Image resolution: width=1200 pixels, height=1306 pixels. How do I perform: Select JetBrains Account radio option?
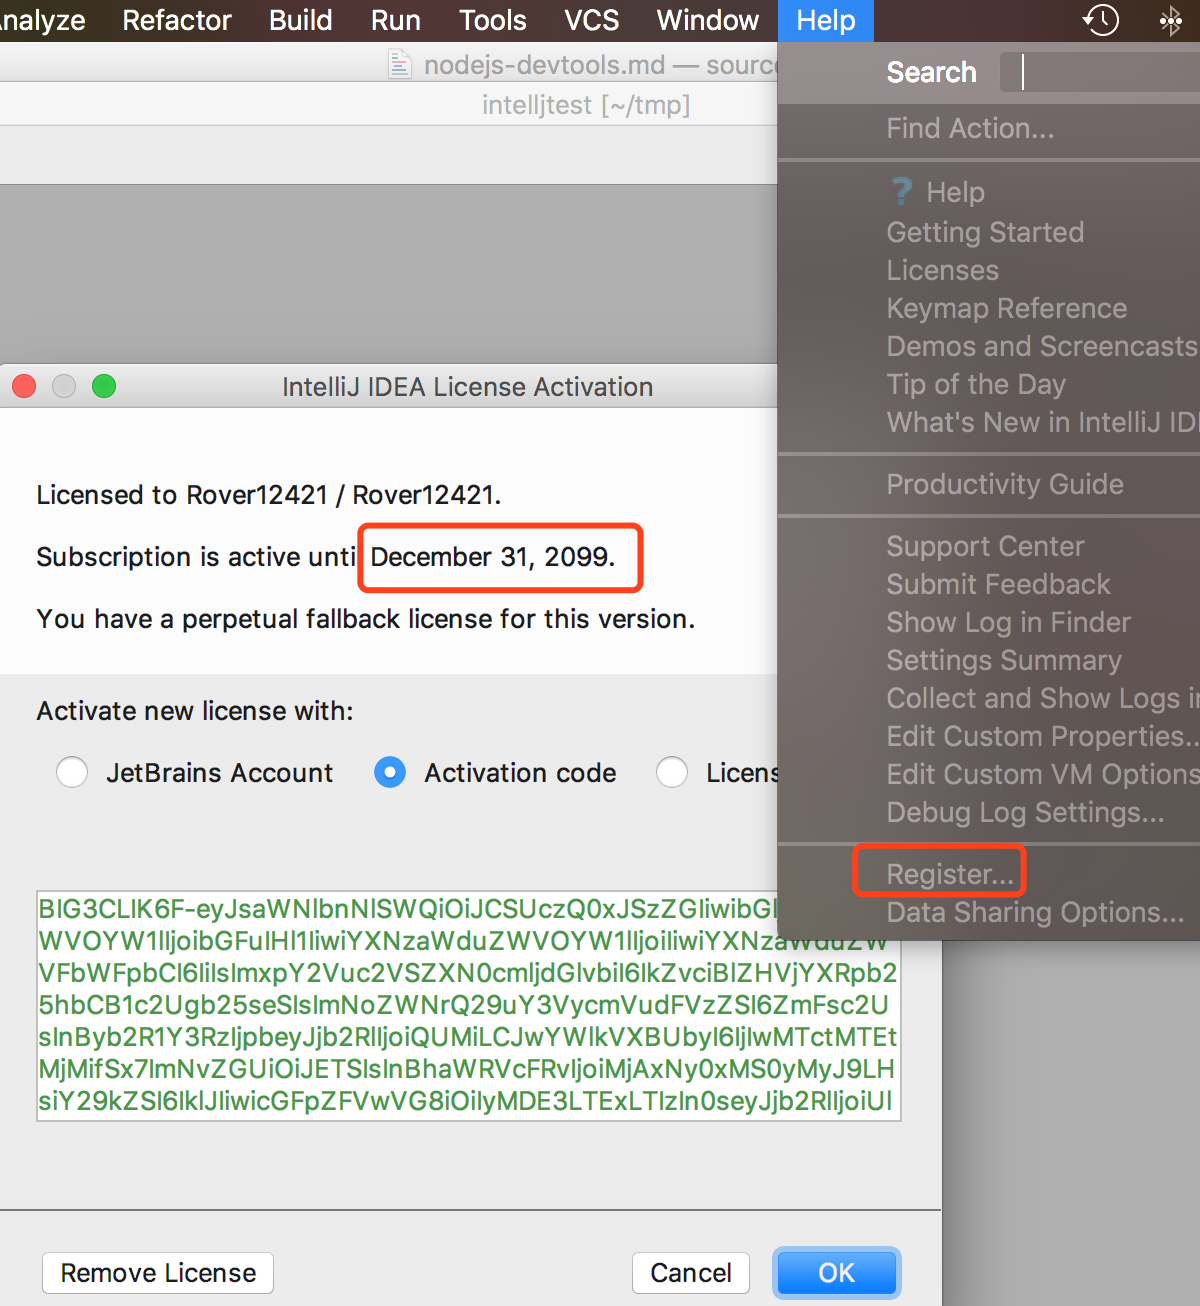tap(72, 773)
